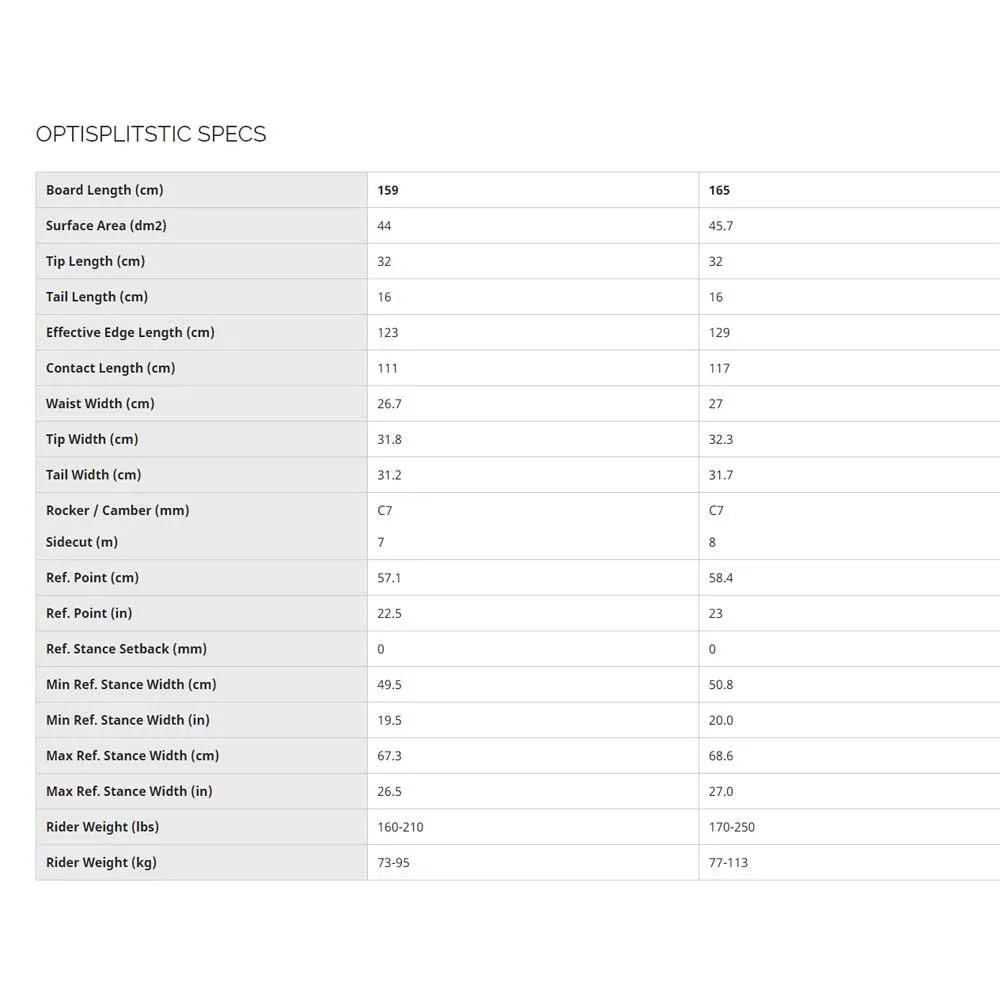This screenshot has width=1000, height=1000.
Task: Click the 160-210 rider weight value
Action: pyautogui.click(x=400, y=827)
